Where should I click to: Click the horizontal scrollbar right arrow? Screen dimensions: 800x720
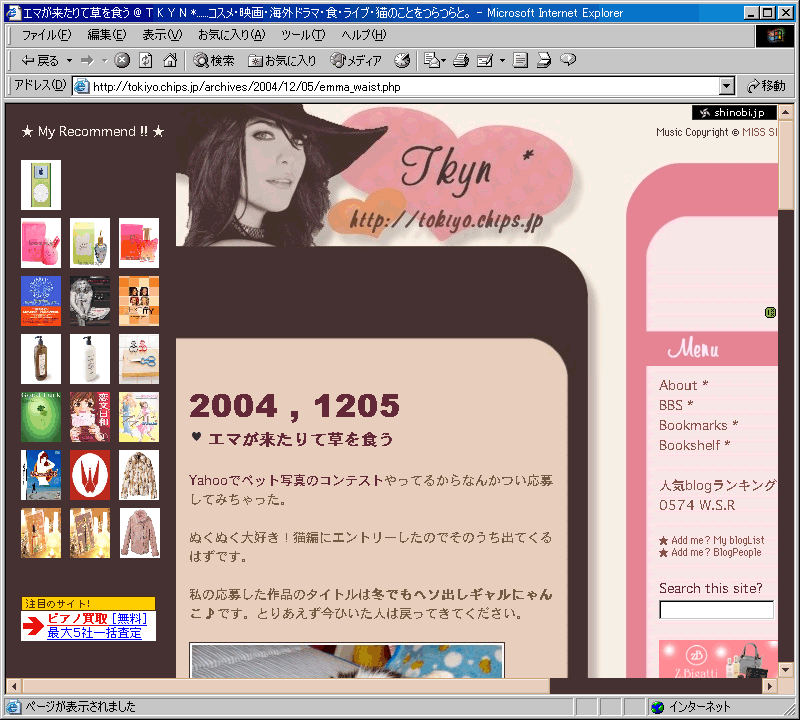pyautogui.click(x=770, y=686)
